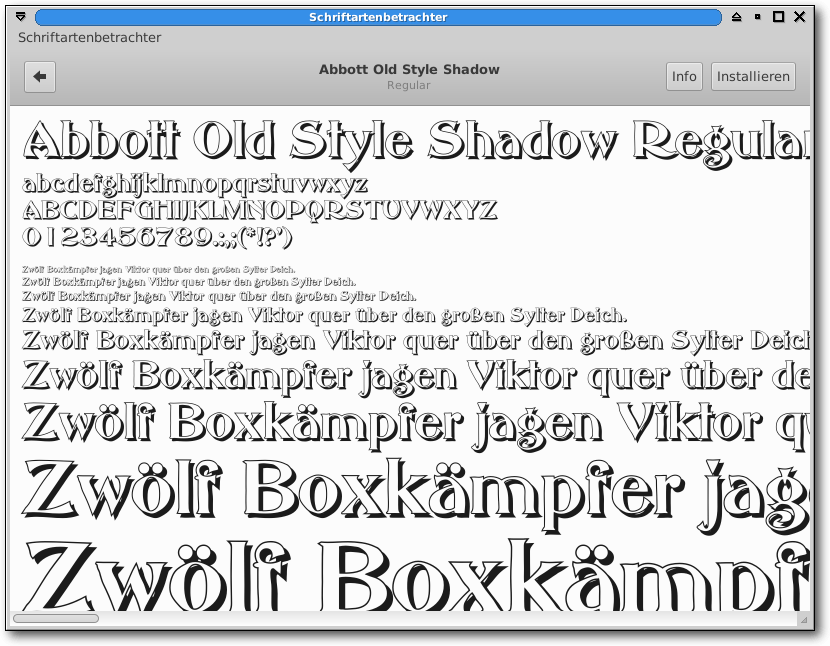Click the smallest 'Zwölf Boxkämpfer' sample sentence

(159, 270)
